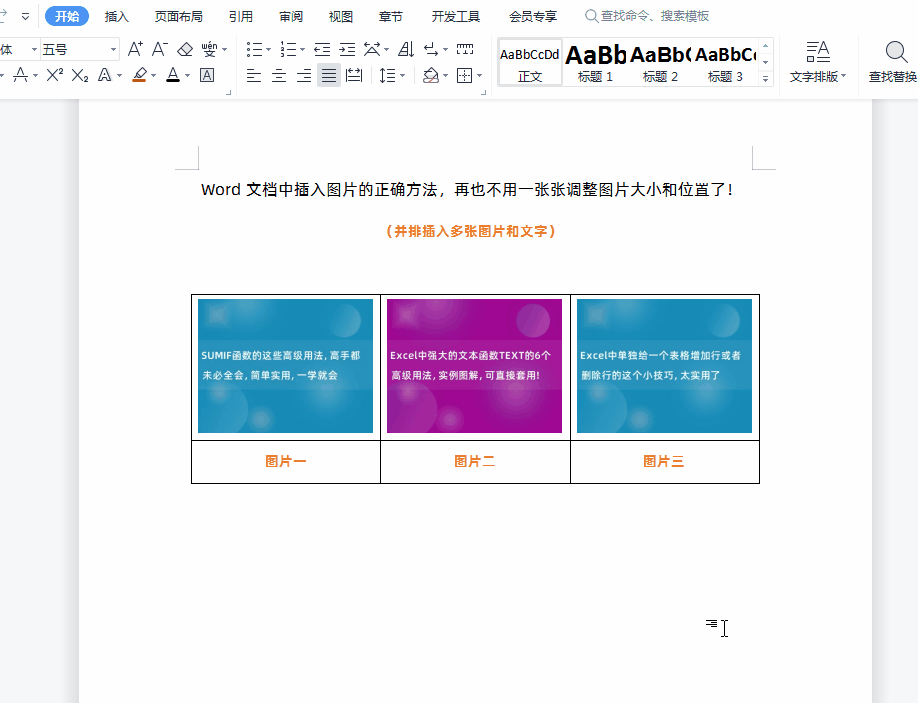Apply paragraph shading fill

point(431,75)
